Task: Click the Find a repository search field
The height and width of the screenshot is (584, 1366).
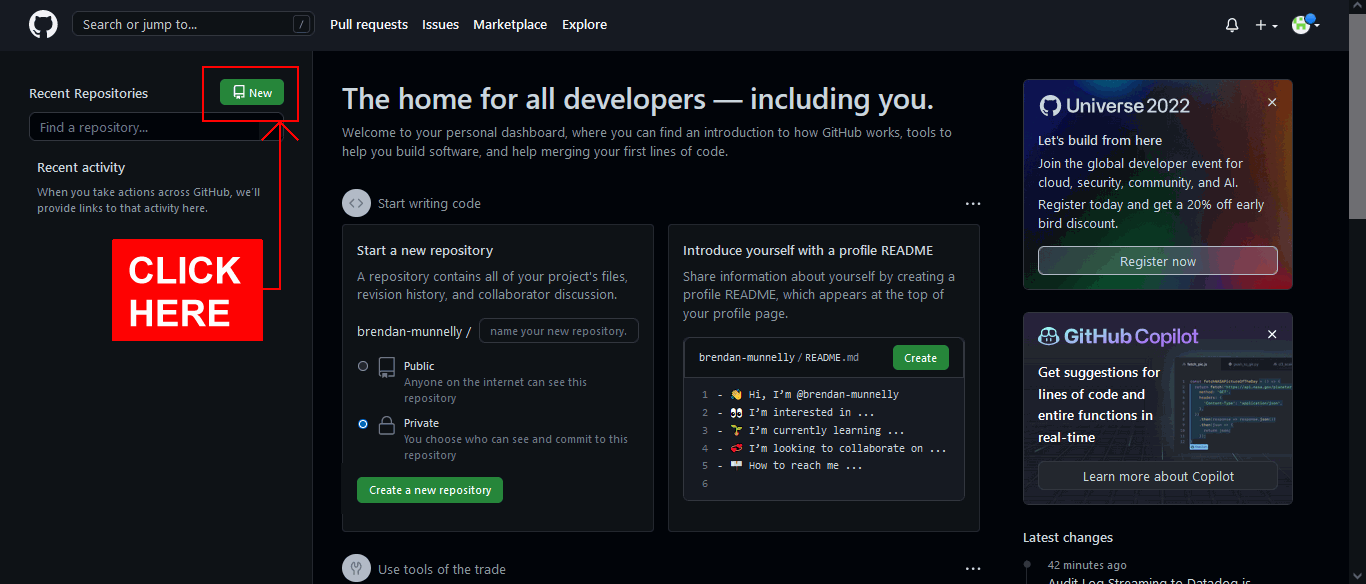Action: coord(145,127)
